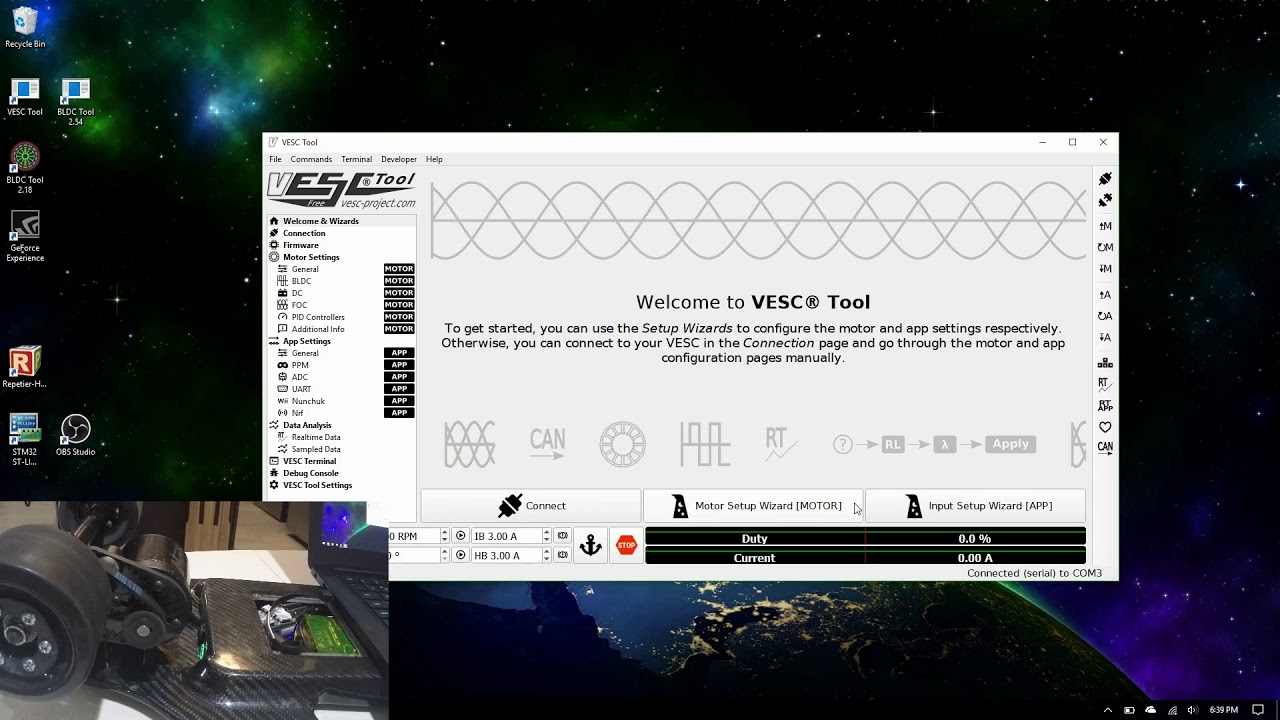1280x720 pixels.
Task: Click the read app configuration icon
Action: (x=1105, y=295)
